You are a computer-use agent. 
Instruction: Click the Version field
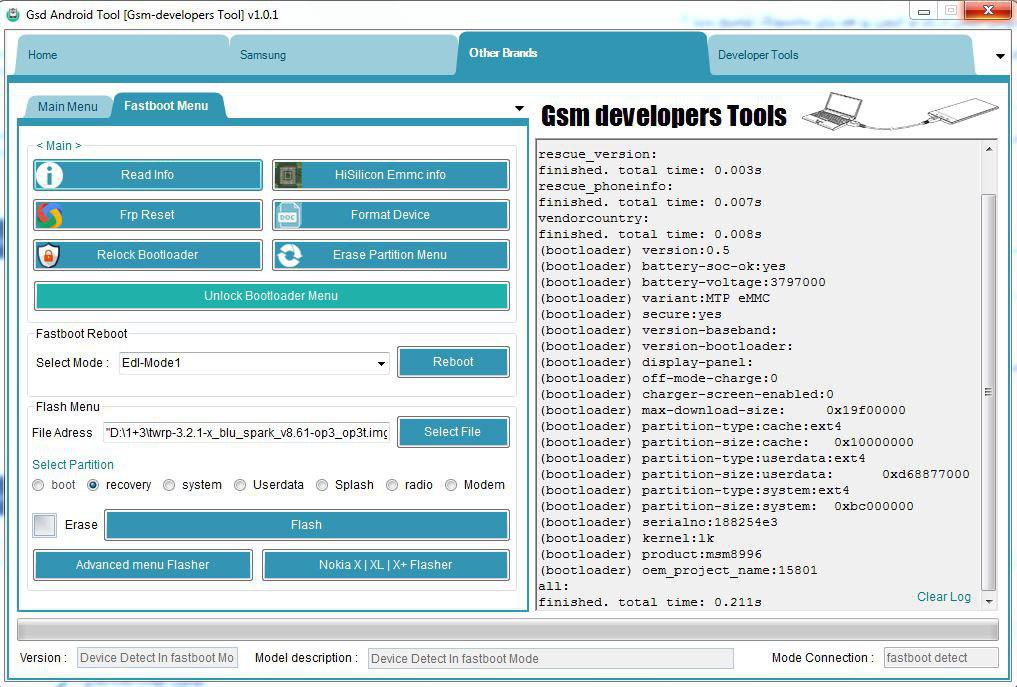(x=157, y=658)
